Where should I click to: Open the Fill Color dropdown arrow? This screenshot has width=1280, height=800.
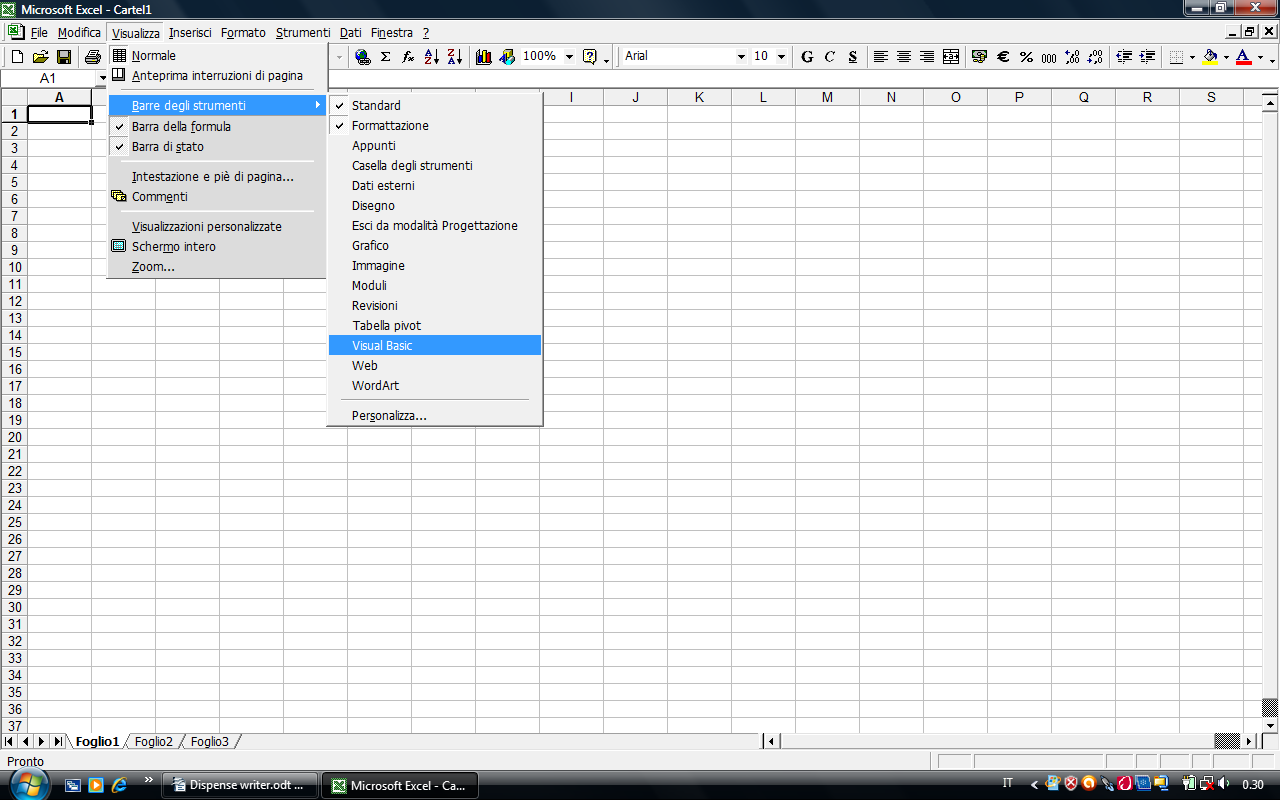click(x=1226, y=57)
